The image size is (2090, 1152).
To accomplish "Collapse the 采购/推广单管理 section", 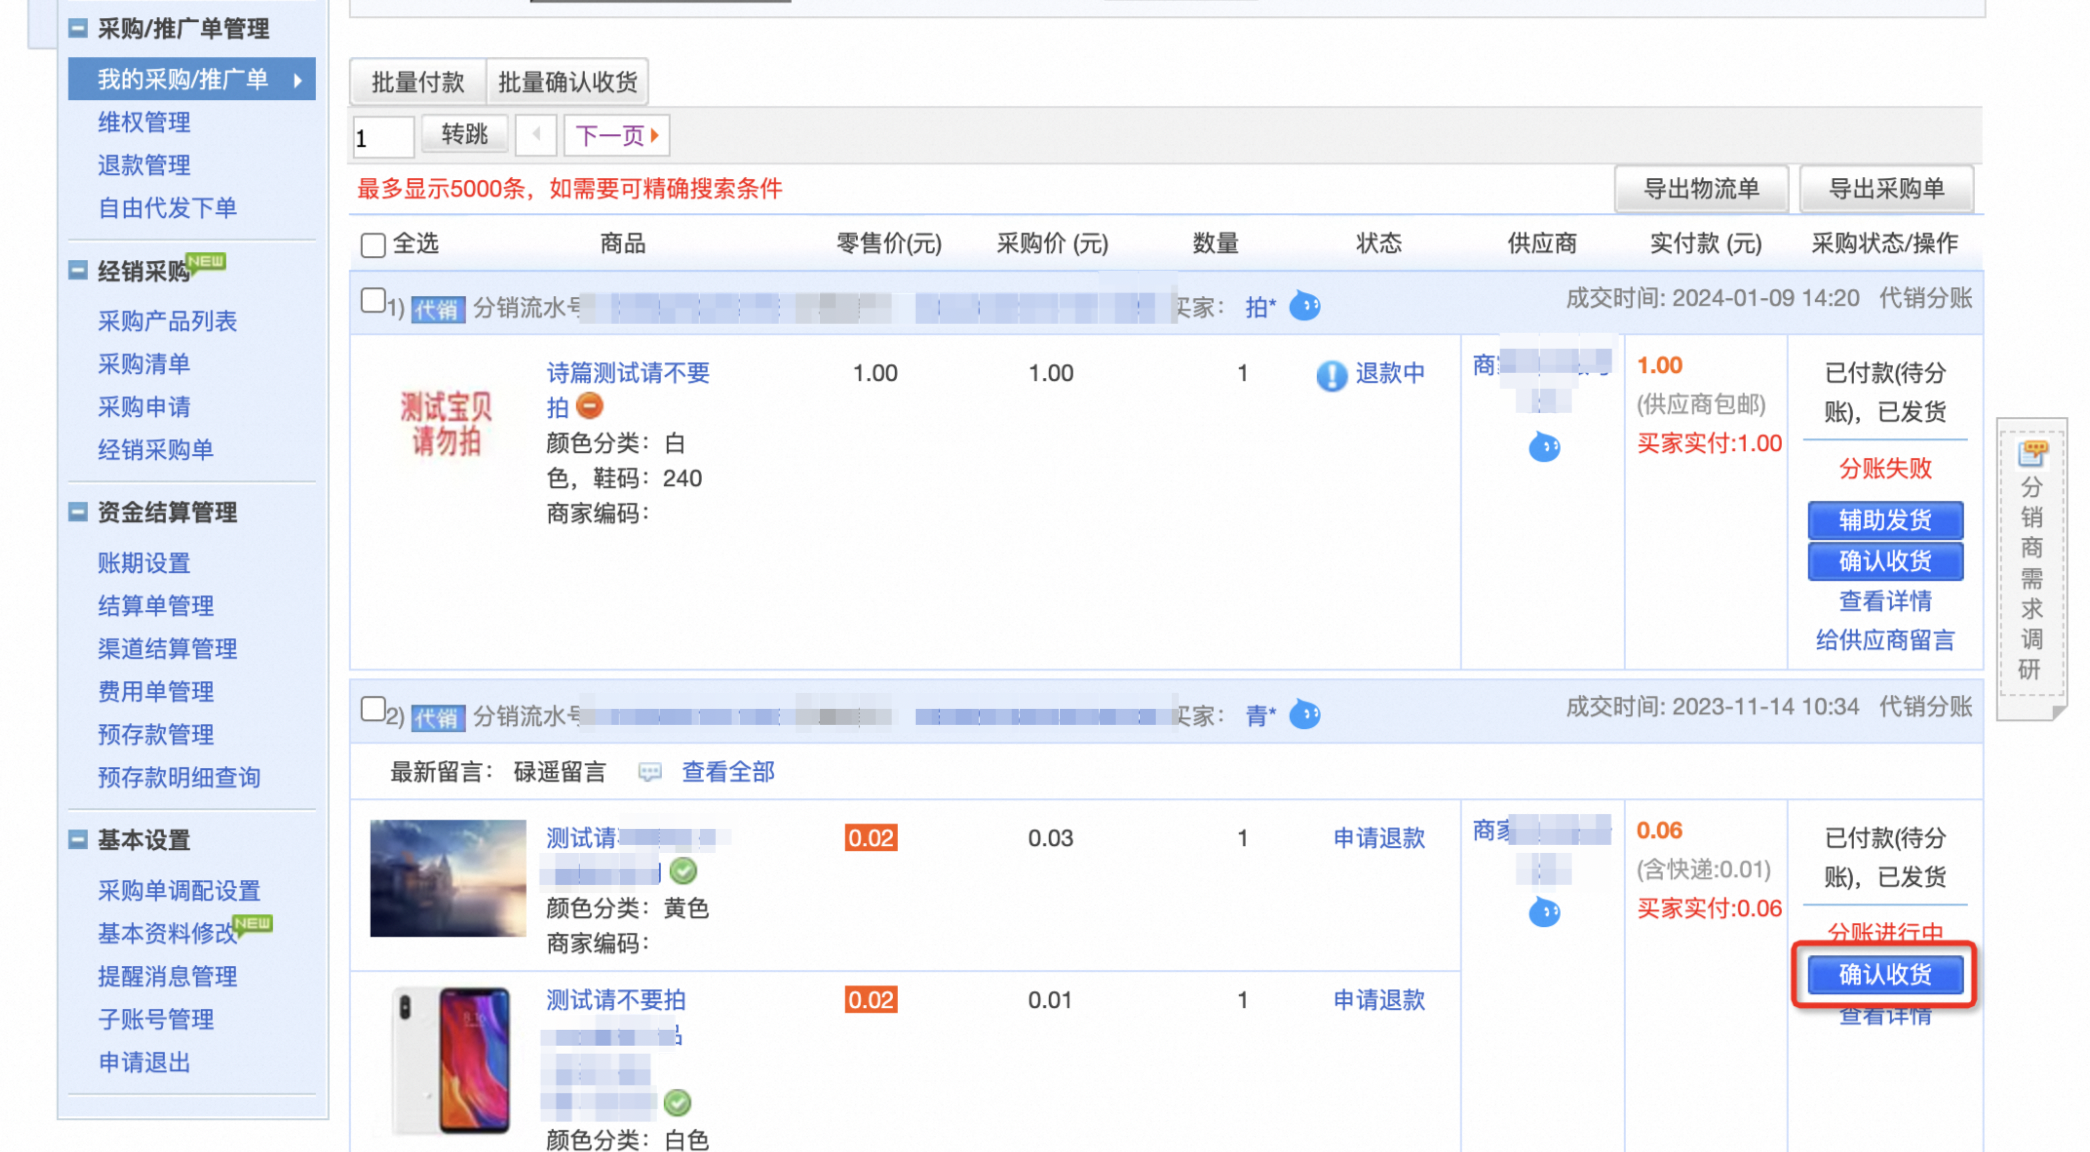I will 78,28.
